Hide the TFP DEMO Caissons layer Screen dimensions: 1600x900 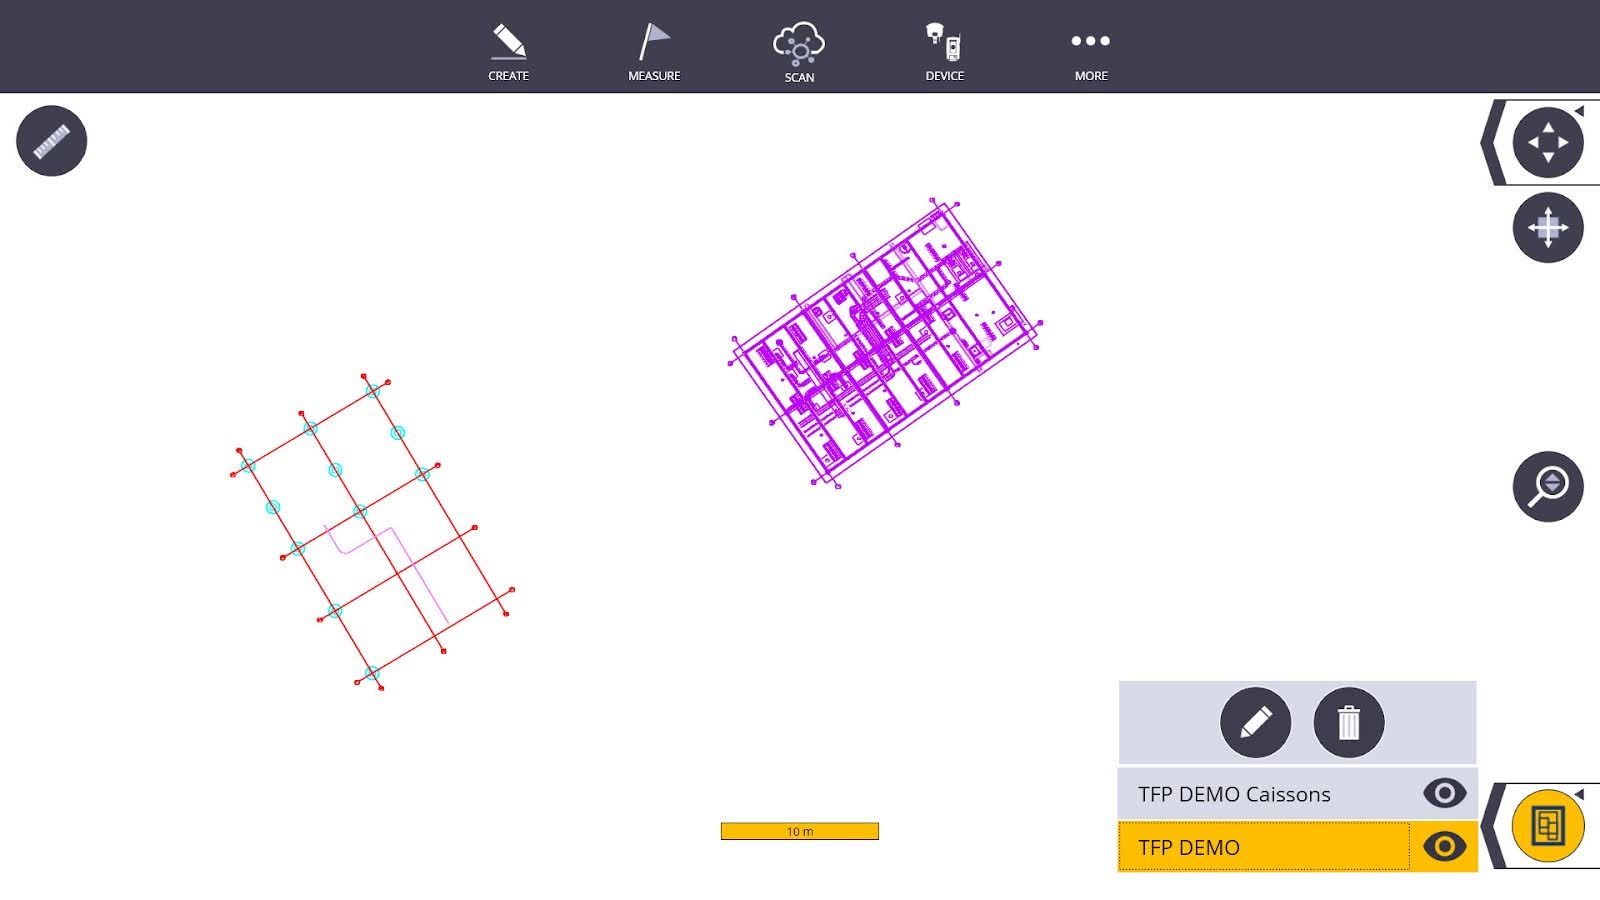1444,794
